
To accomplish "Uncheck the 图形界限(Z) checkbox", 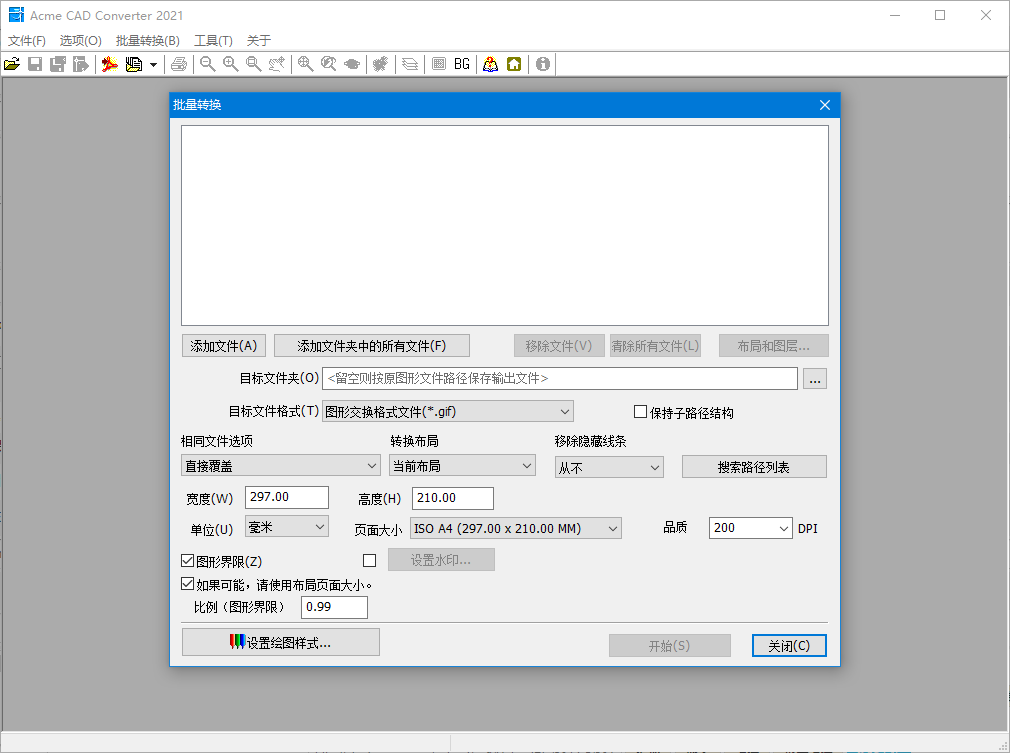I will pyautogui.click(x=187, y=561).
